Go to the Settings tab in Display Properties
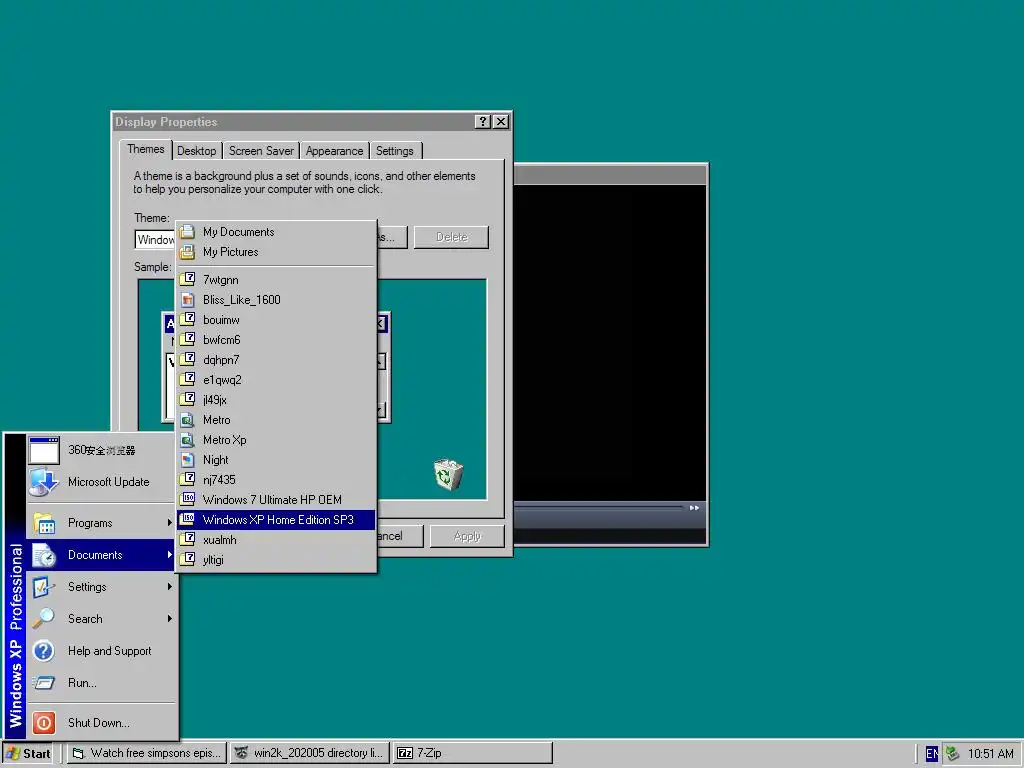The height and width of the screenshot is (768, 1024). pyautogui.click(x=394, y=151)
